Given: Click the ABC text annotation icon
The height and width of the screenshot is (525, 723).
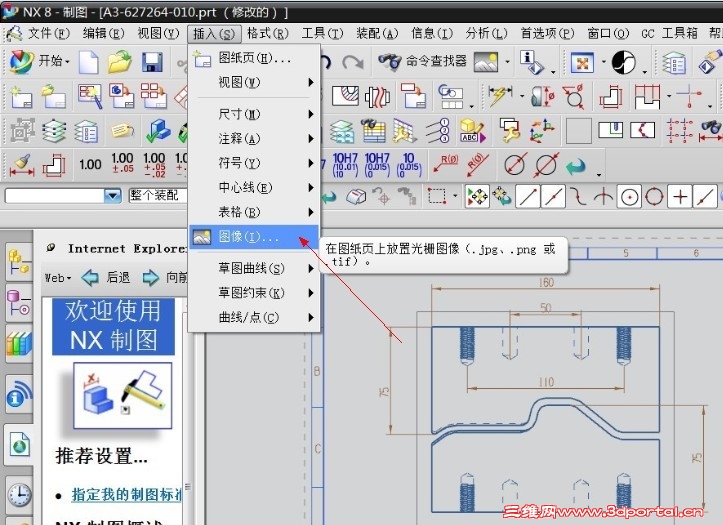Looking at the screenshot, I should click(x=473, y=130).
